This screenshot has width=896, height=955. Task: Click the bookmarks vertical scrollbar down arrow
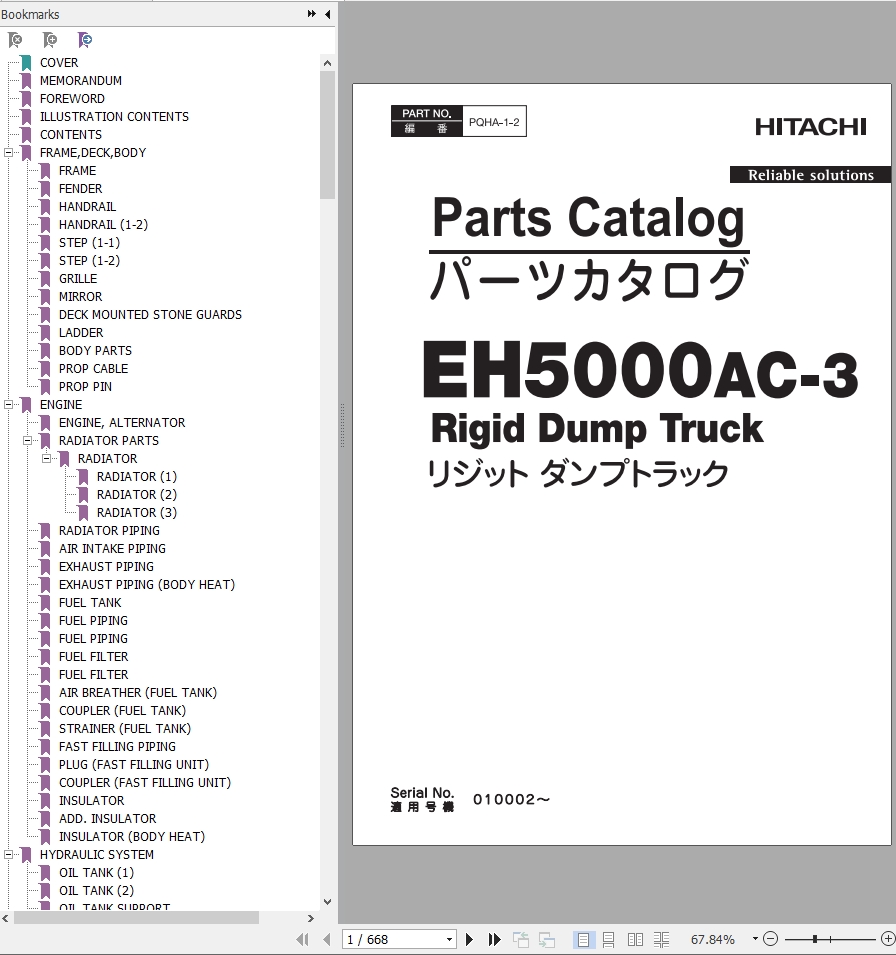(x=328, y=901)
